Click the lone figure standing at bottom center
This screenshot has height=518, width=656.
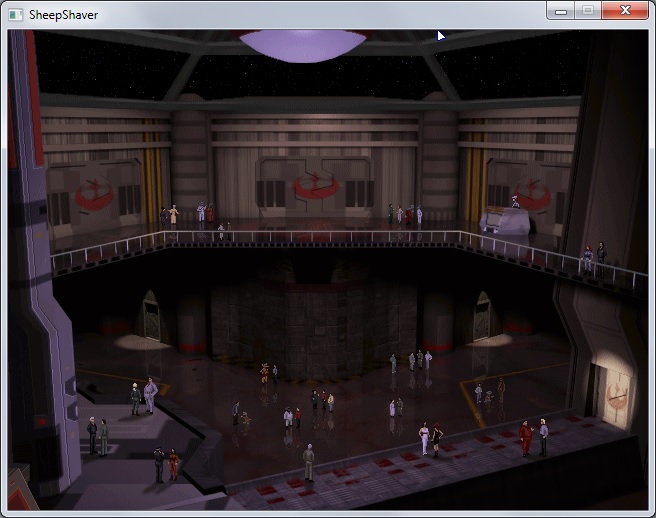309,462
